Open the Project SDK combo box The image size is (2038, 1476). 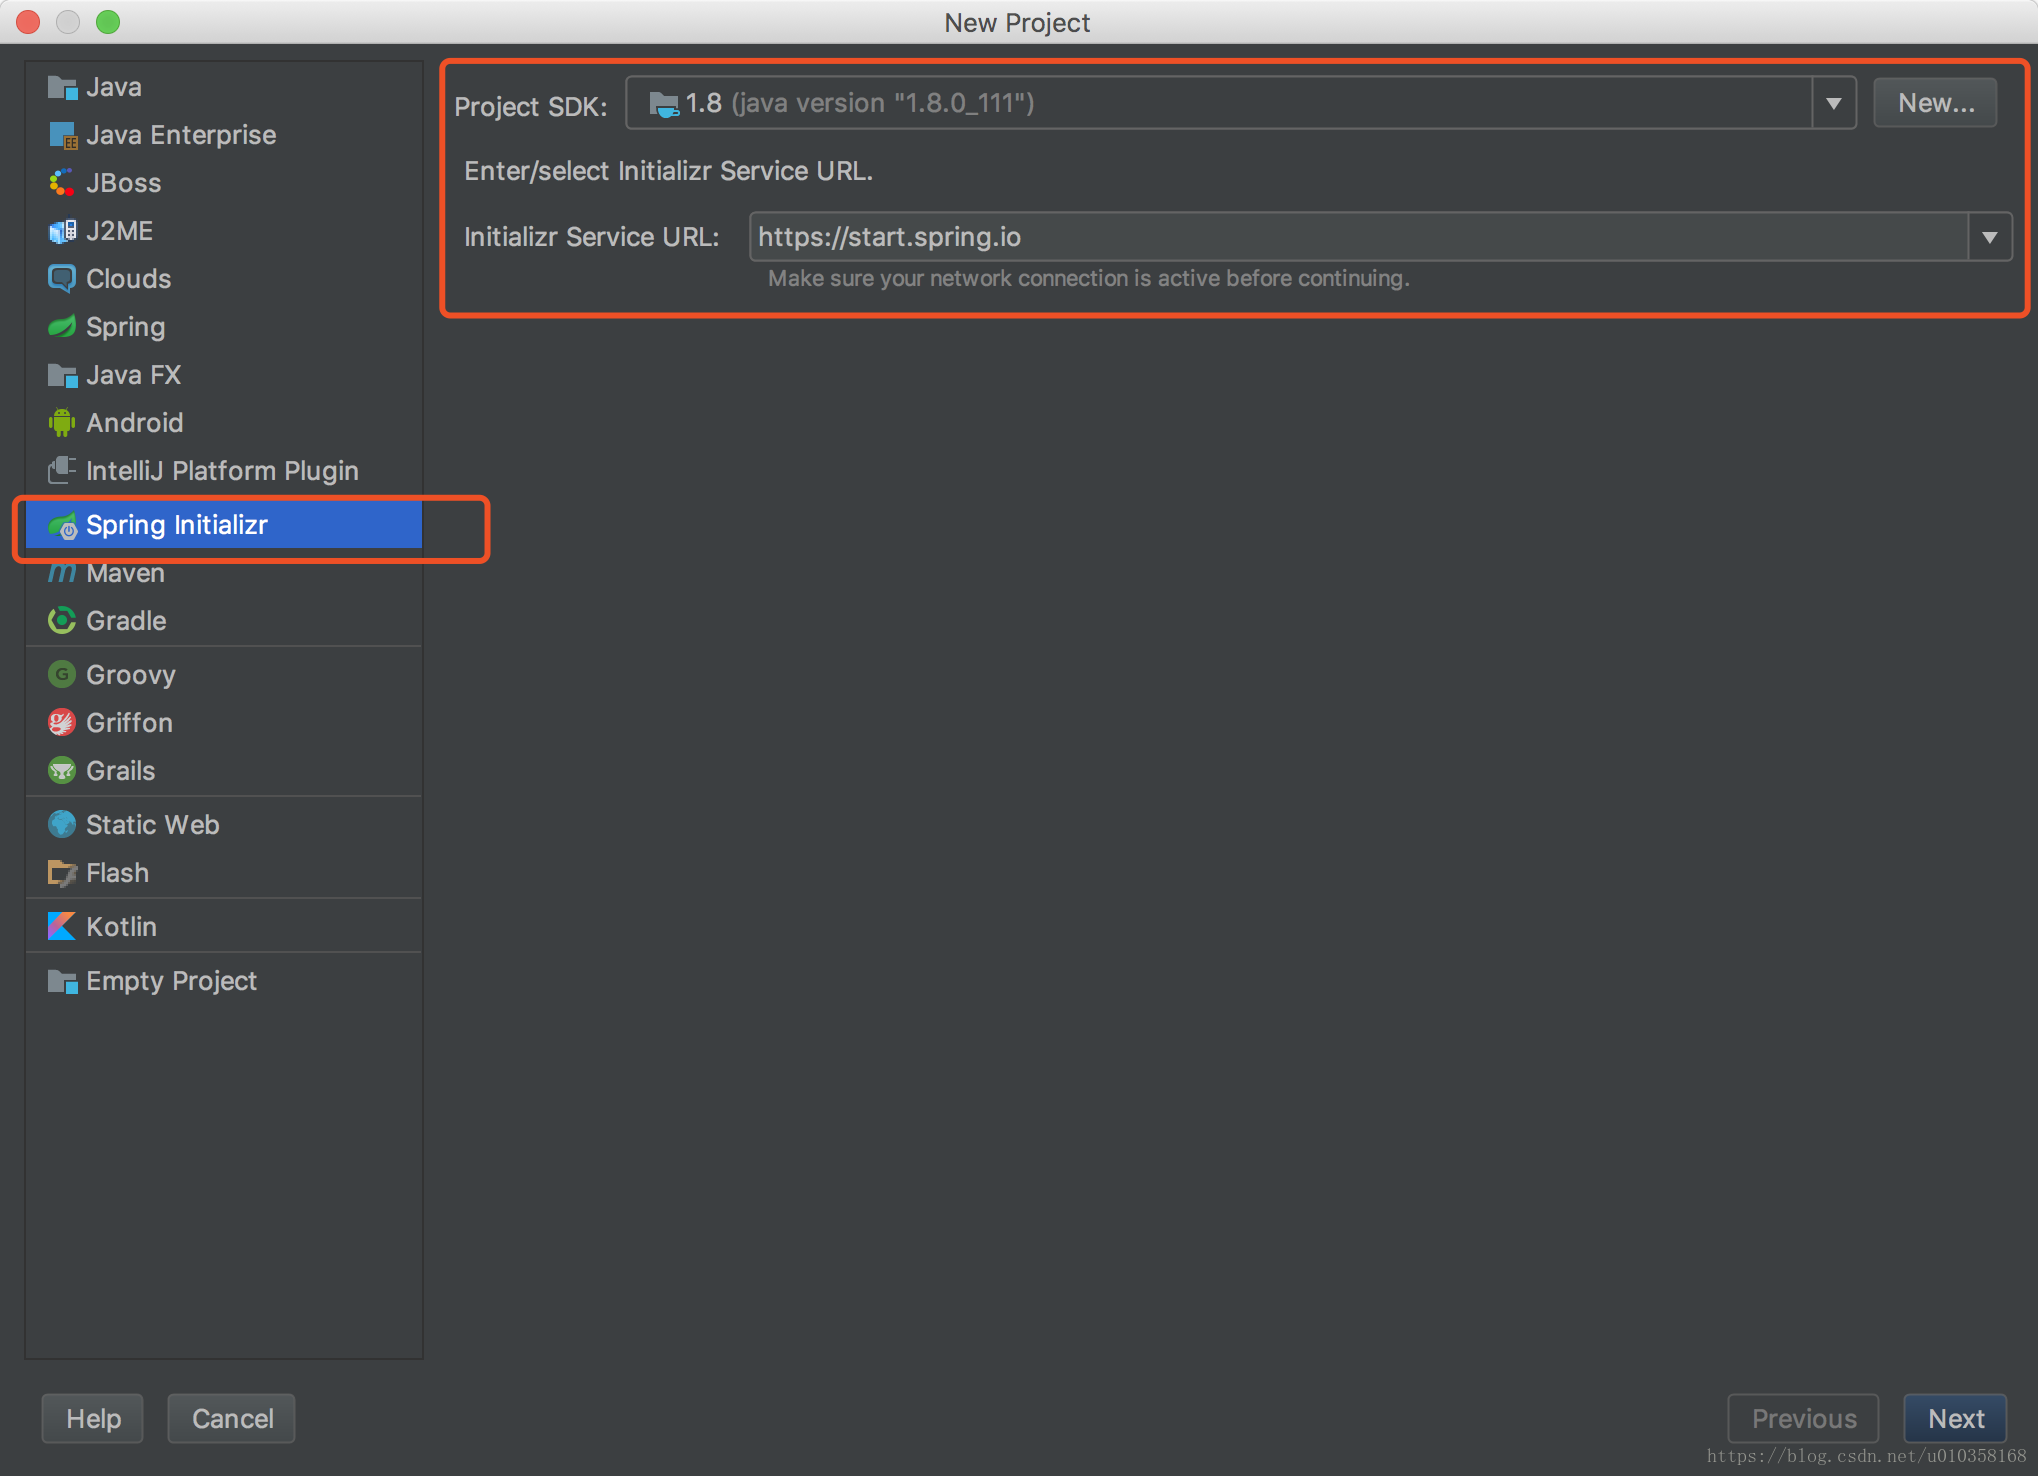1241,103
